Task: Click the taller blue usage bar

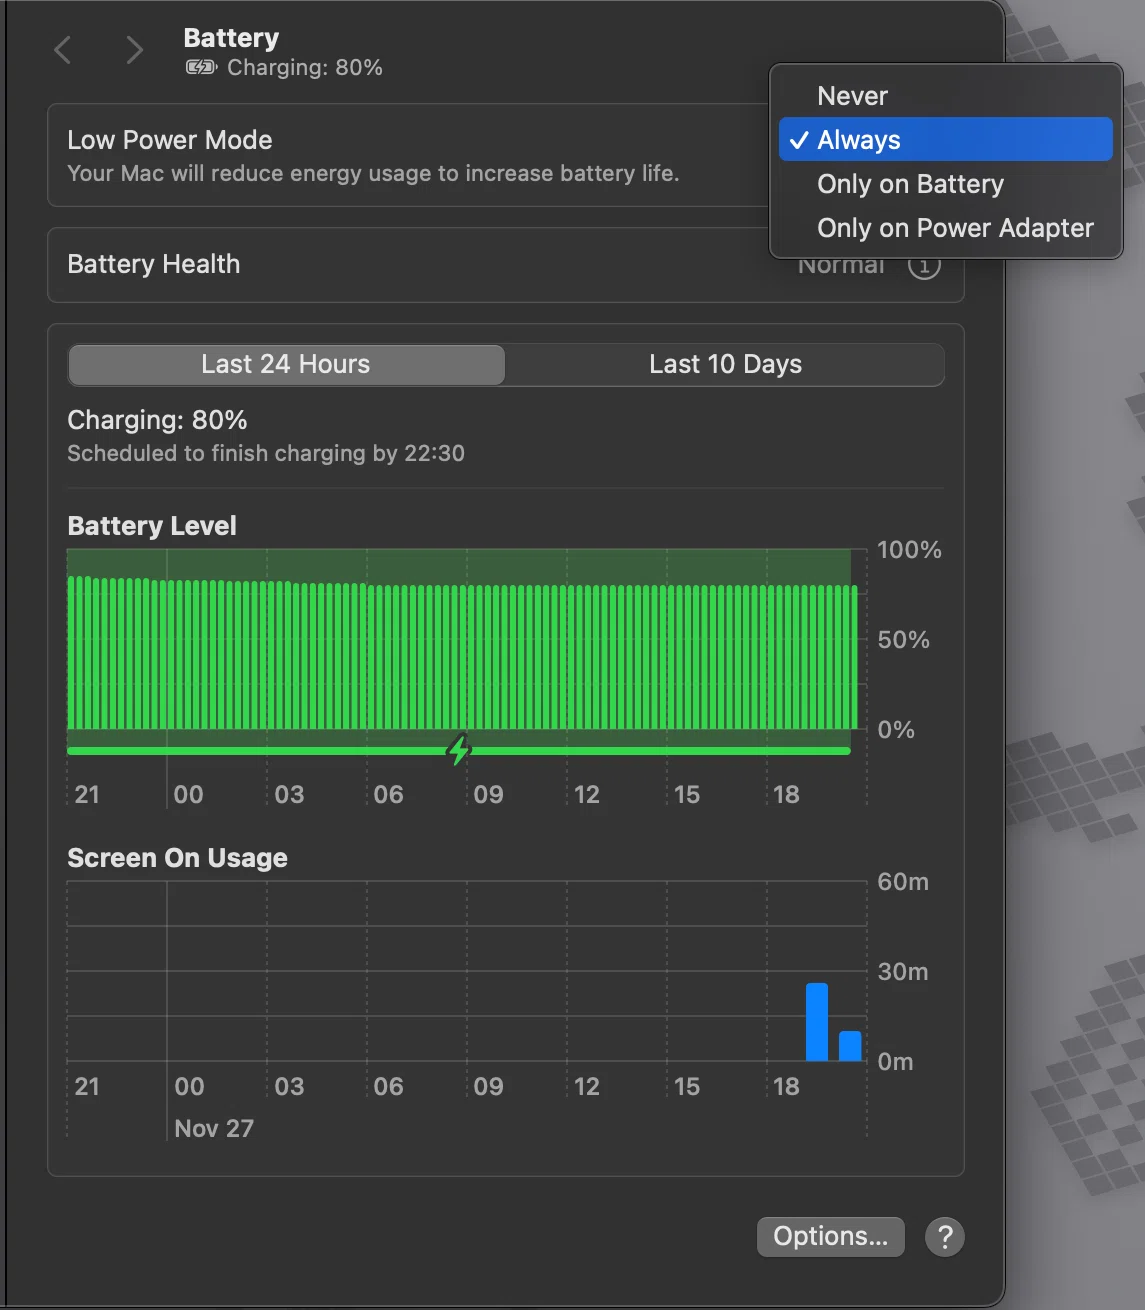Action: pyautogui.click(x=817, y=1022)
